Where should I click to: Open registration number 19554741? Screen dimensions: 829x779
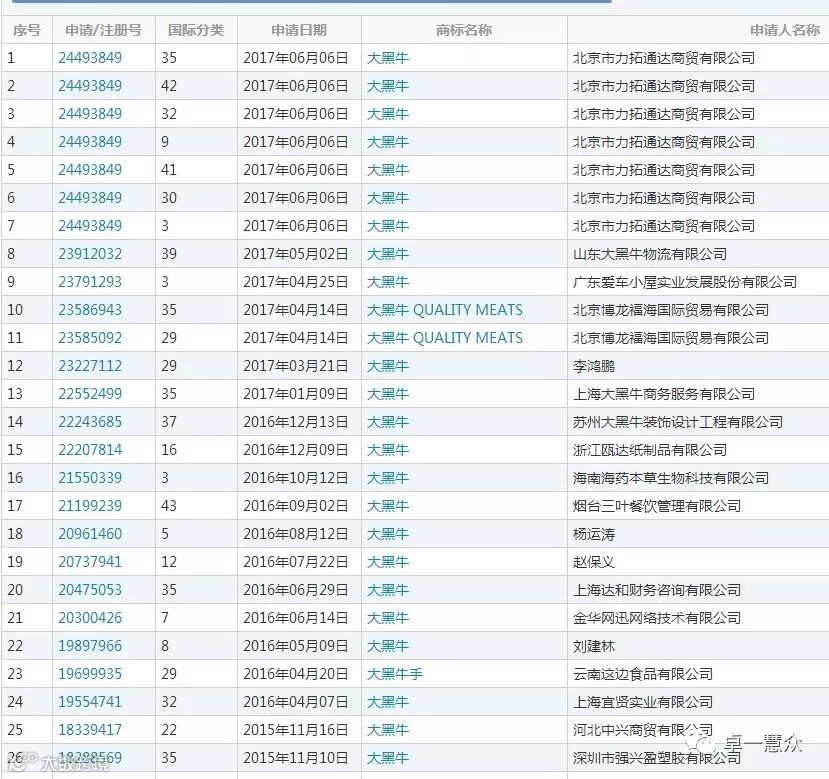point(90,702)
